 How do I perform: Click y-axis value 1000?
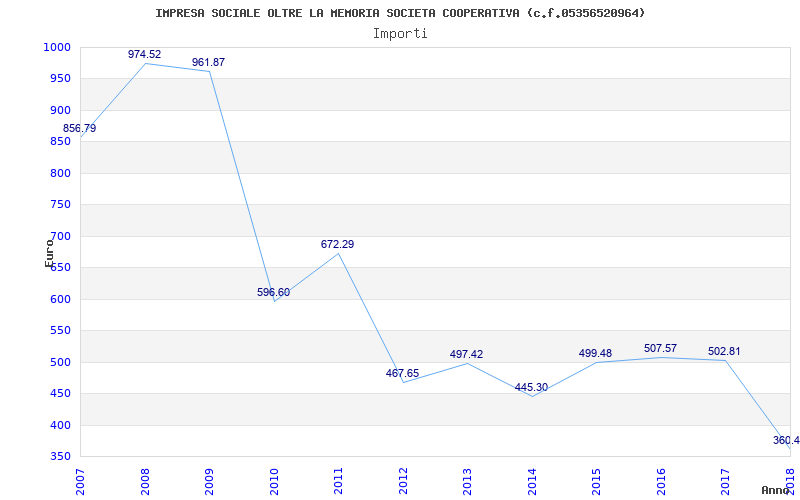[x=57, y=47]
